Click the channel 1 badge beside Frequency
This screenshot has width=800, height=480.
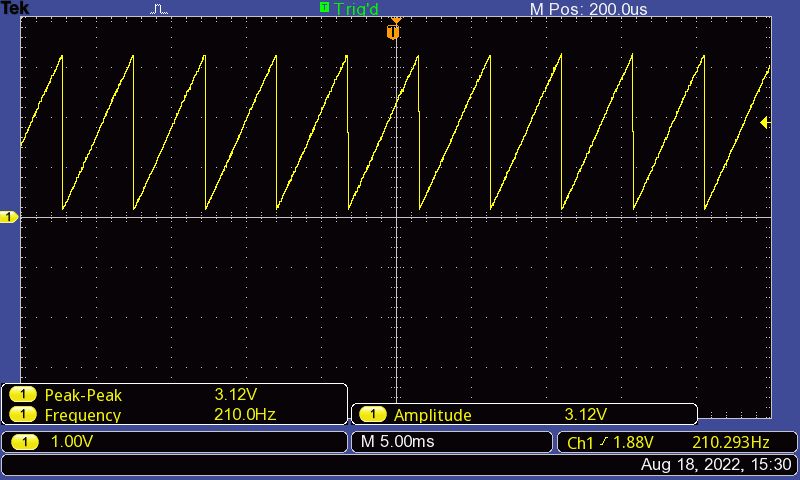[x=23, y=415]
